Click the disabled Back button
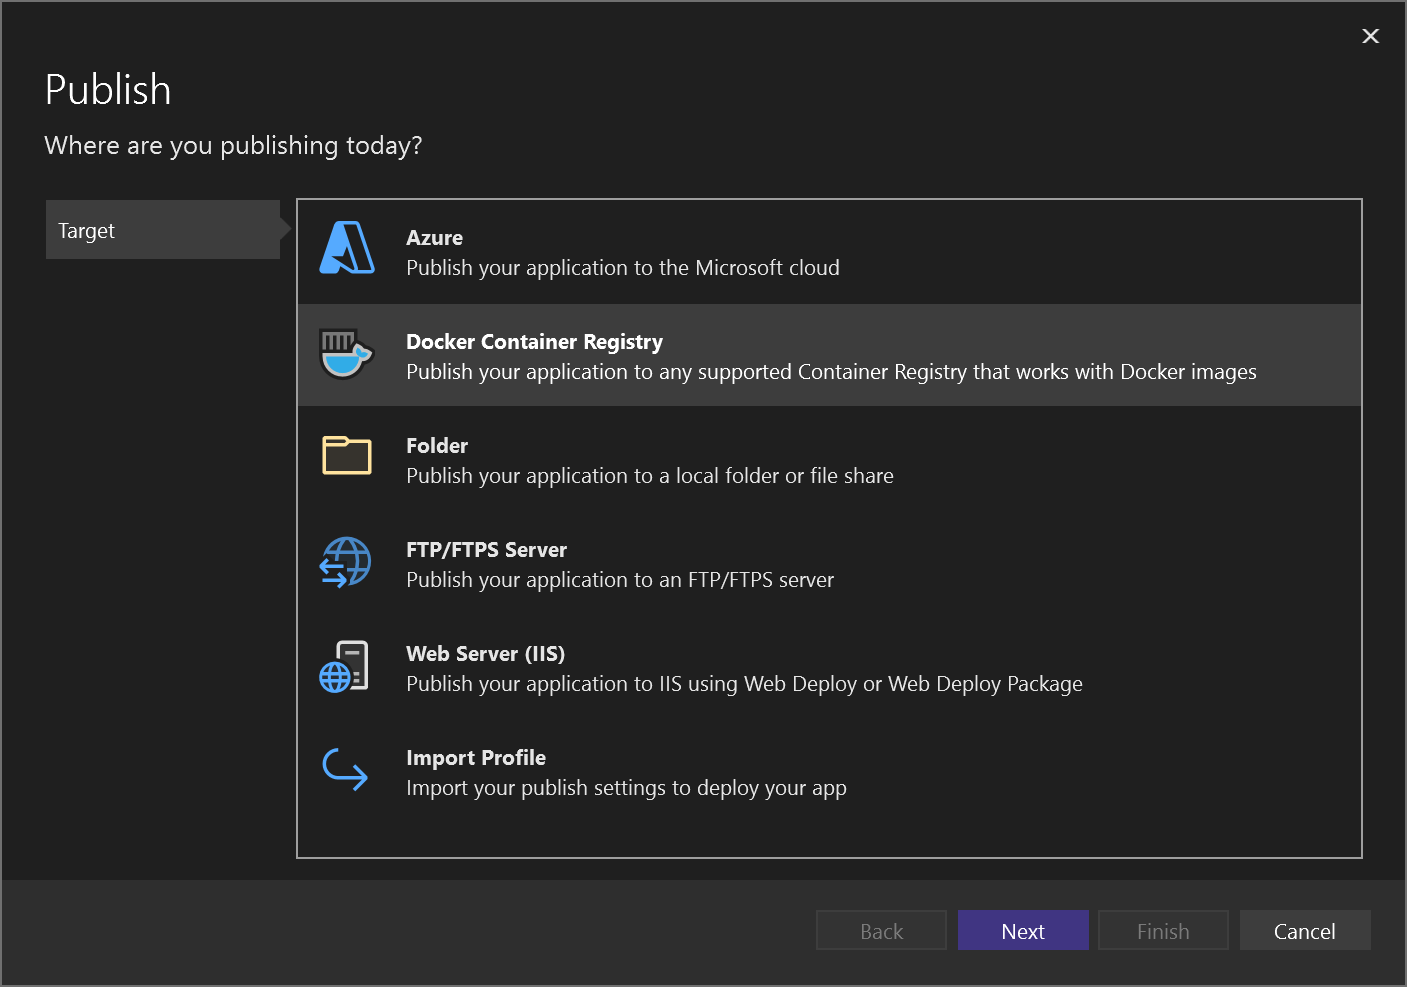1407x987 pixels. click(x=880, y=930)
